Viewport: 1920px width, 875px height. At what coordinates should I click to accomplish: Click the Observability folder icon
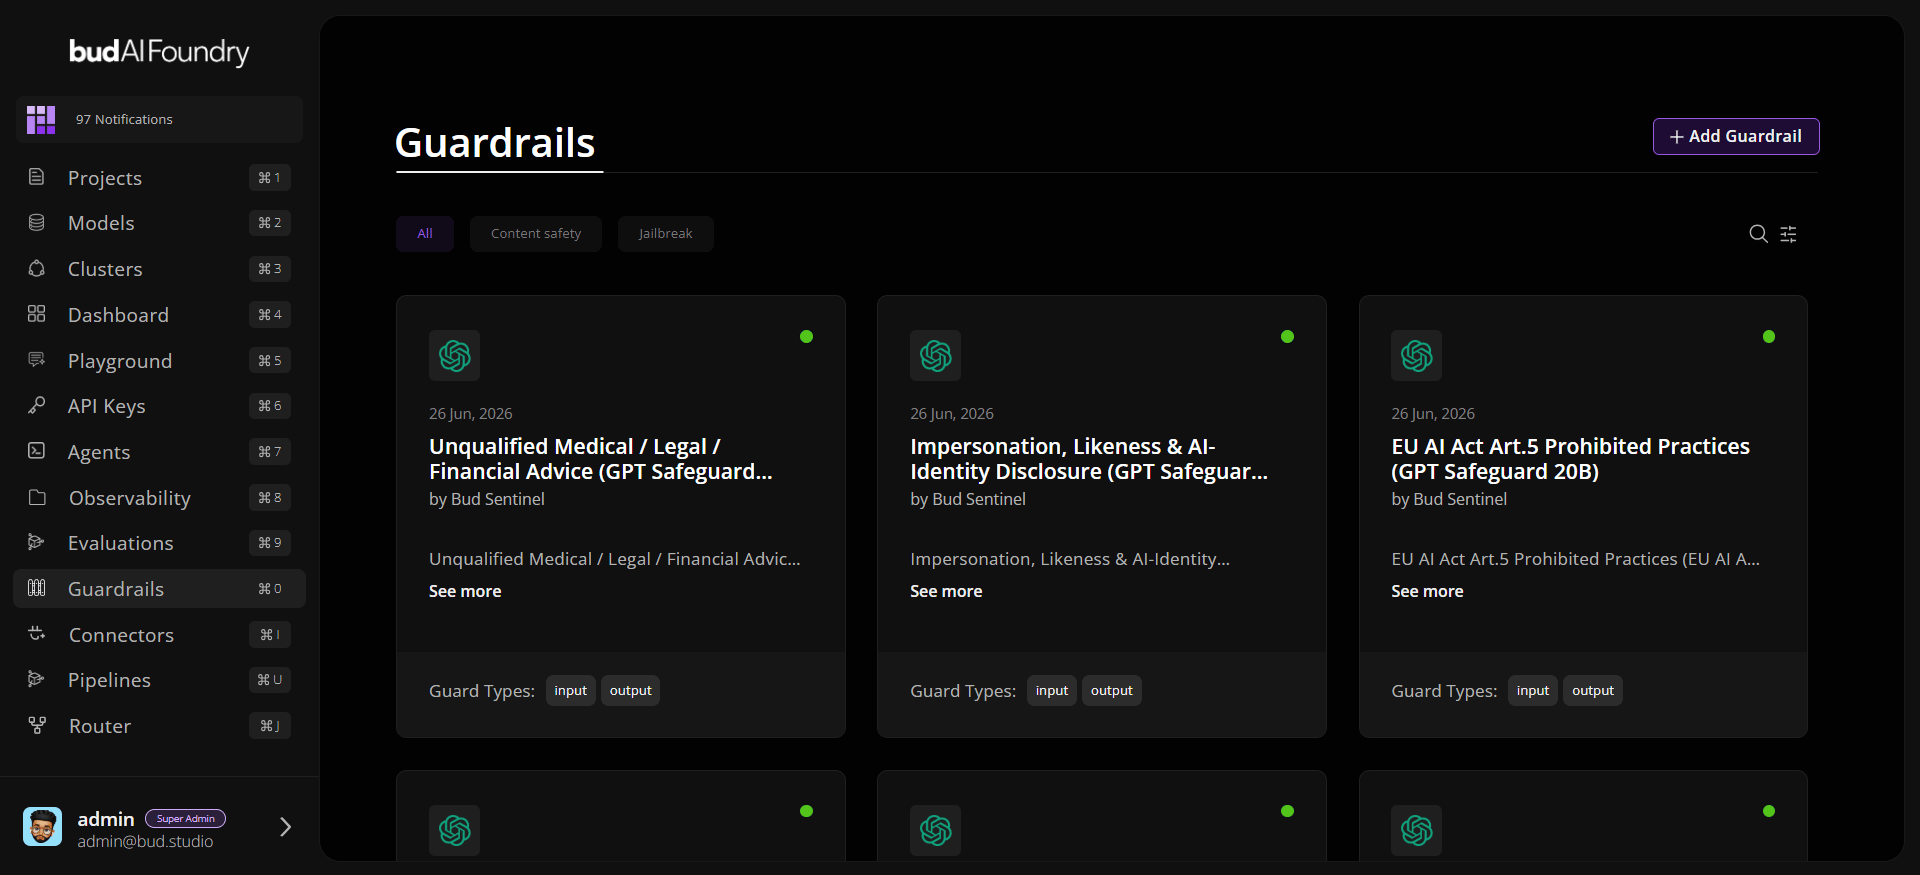[x=37, y=497]
